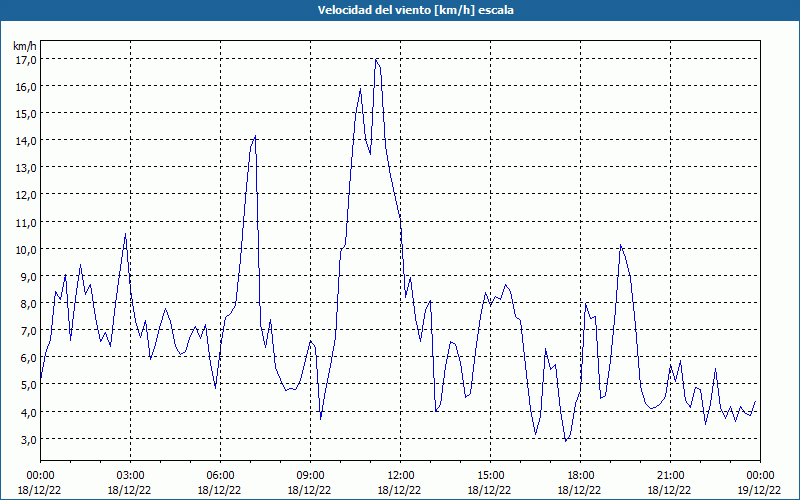This screenshot has height=500, width=800.
Task: Select the "16,0" y-axis value
Action: point(26,87)
